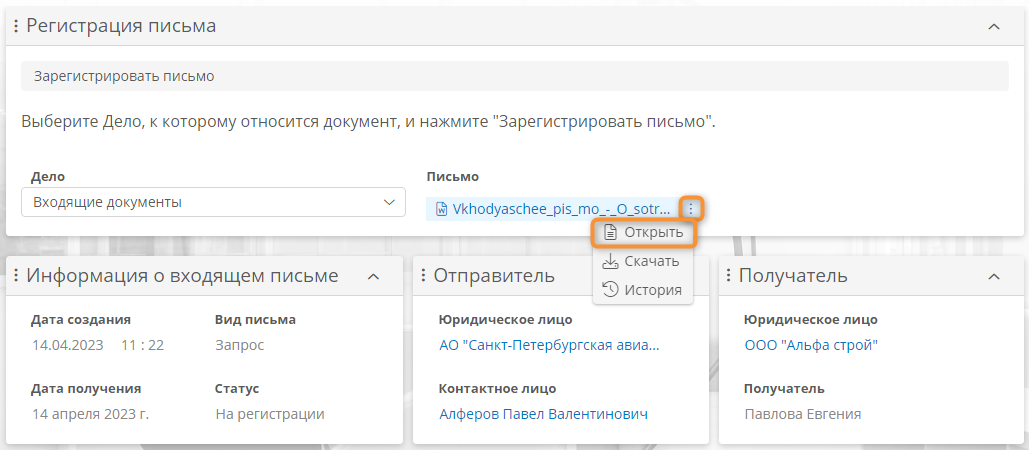Collapse the Информация о входящем письме panel

pos(373,277)
